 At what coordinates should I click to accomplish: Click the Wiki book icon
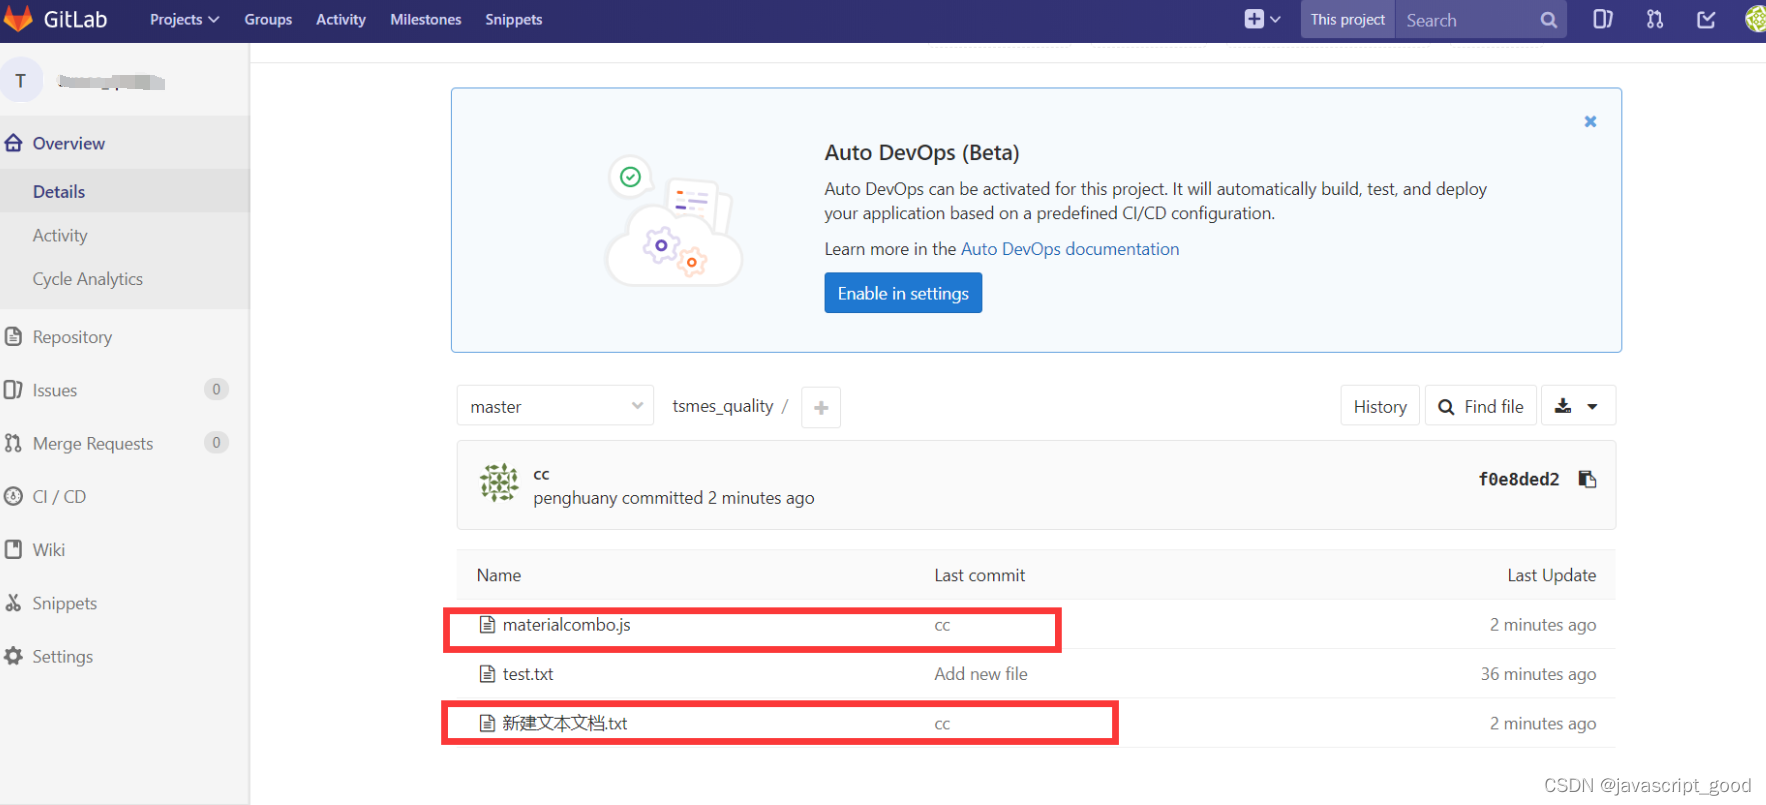13,549
